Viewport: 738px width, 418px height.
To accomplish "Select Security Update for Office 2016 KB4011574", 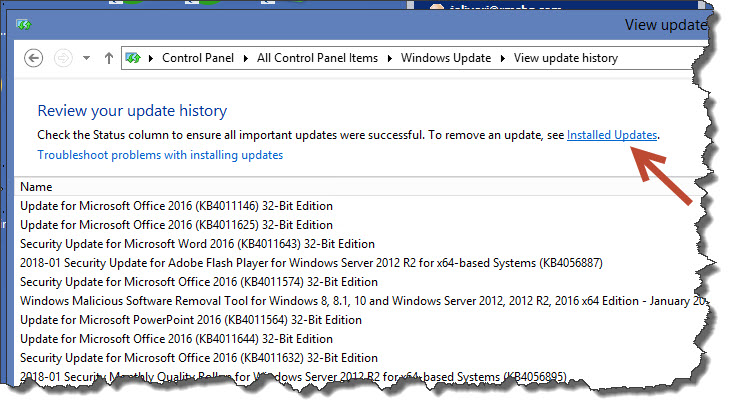I will pyautogui.click(x=199, y=282).
